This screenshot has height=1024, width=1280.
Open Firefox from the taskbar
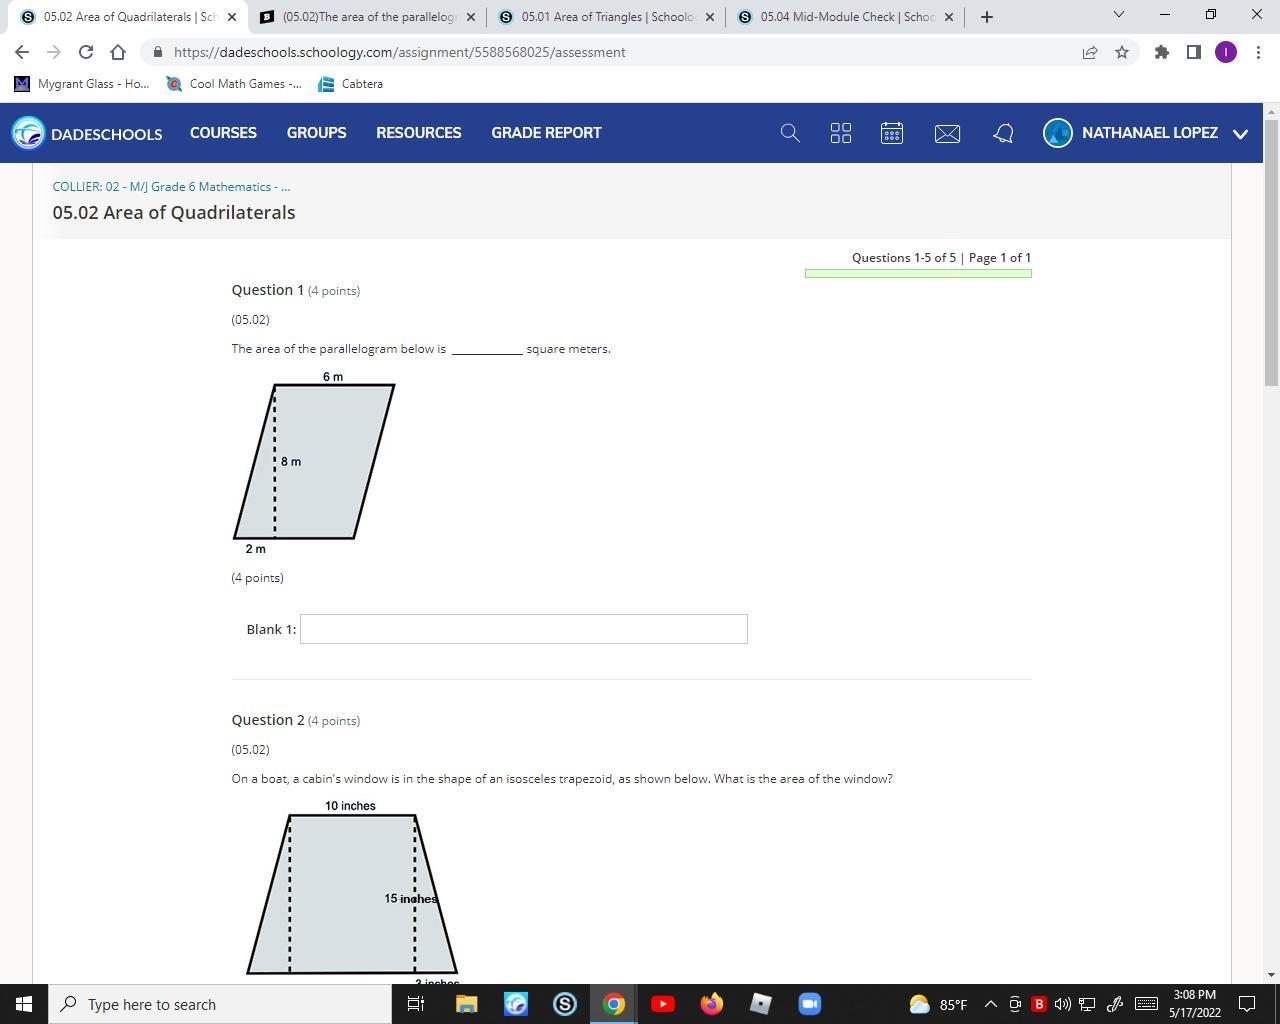[x=712, y=1004]
